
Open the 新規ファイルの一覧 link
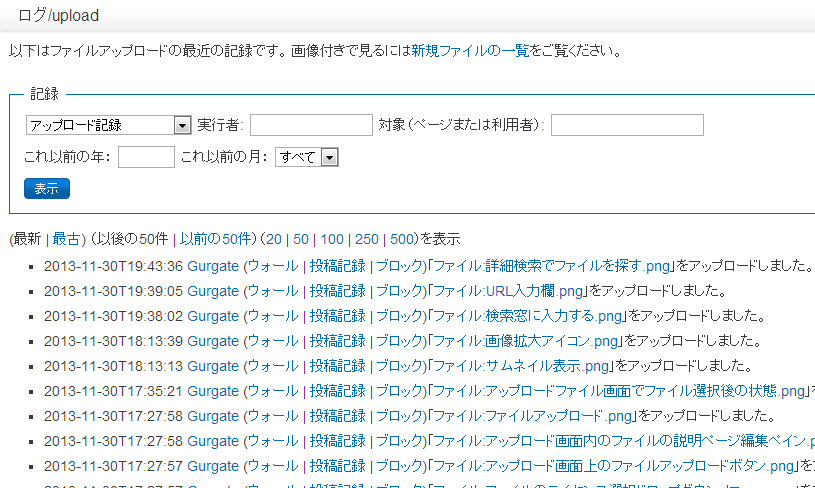[x=470, y=50]
